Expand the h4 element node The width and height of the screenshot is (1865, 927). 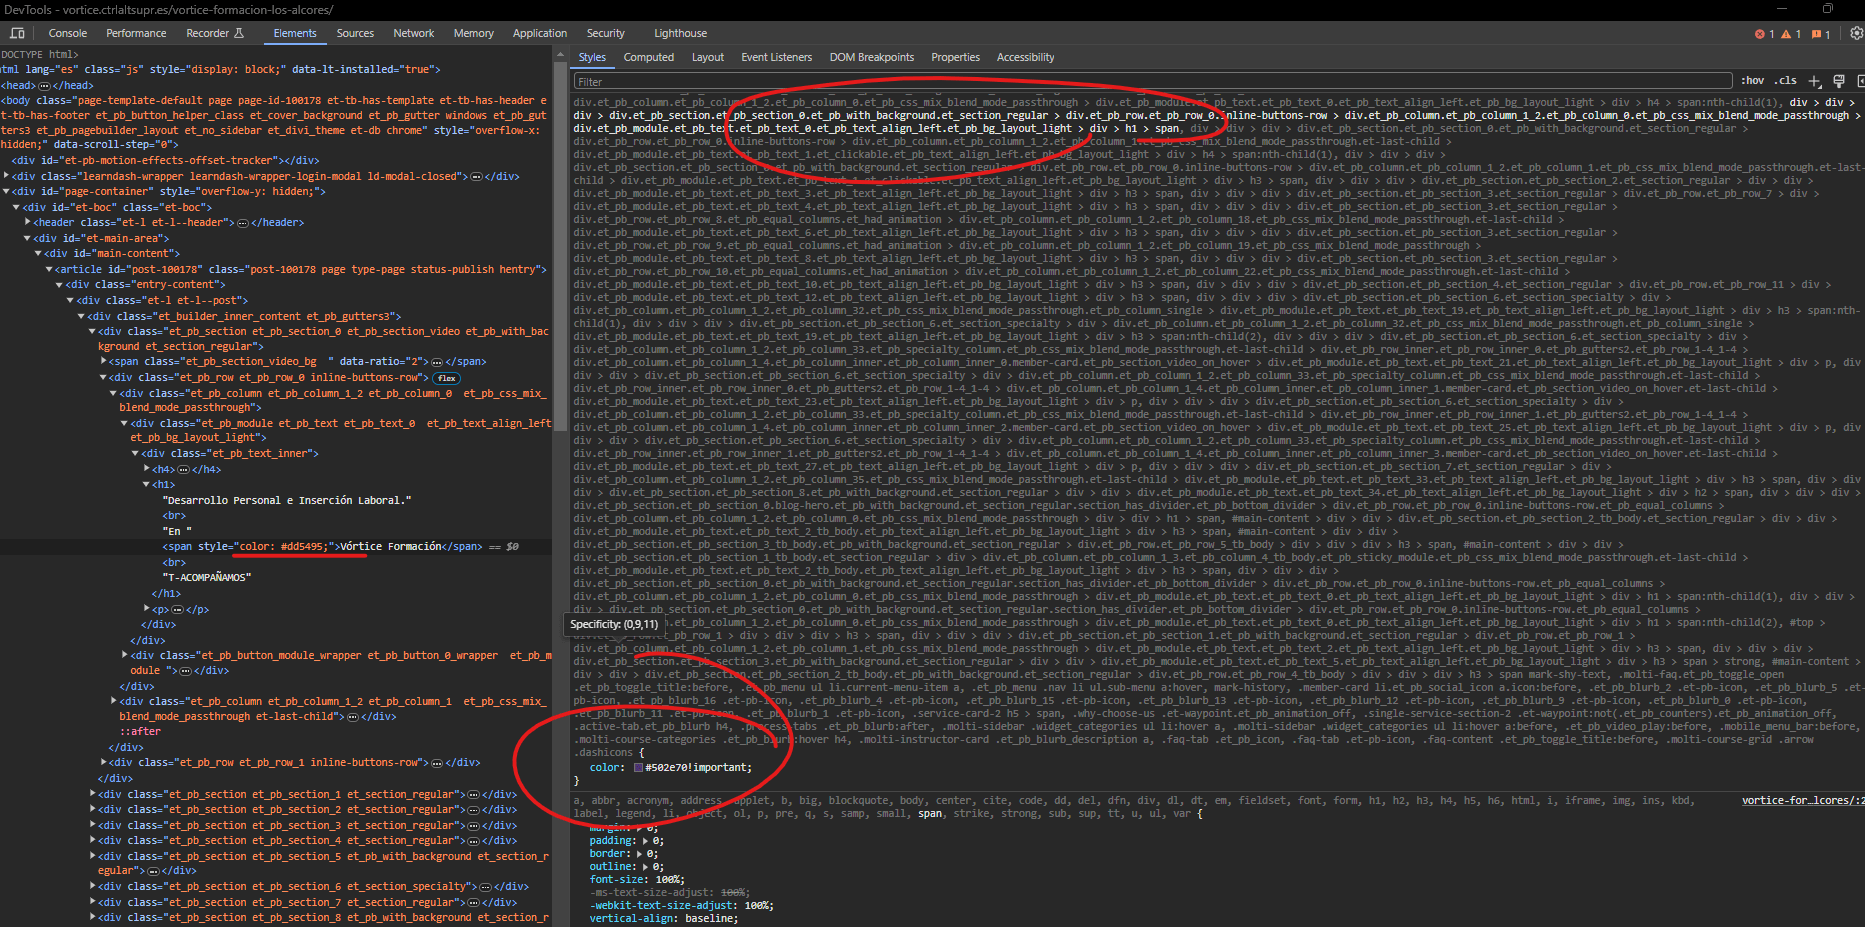(147, 469)
